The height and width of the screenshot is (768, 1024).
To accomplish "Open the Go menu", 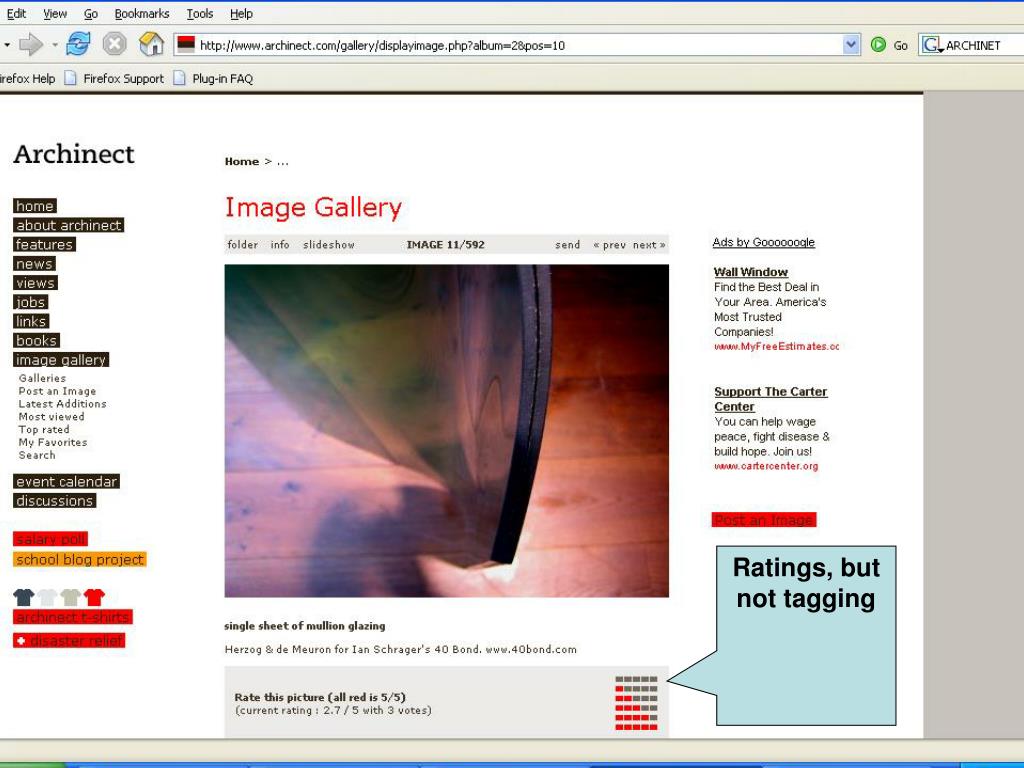I will [x=91, y=14].
